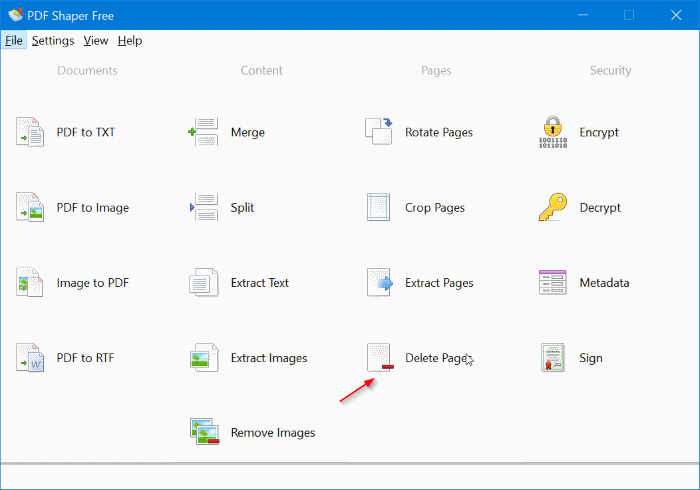The height and width of the screenshot is (490, 700).
Task: Choose the Rotate Pages label
Action: pos(439,133)
